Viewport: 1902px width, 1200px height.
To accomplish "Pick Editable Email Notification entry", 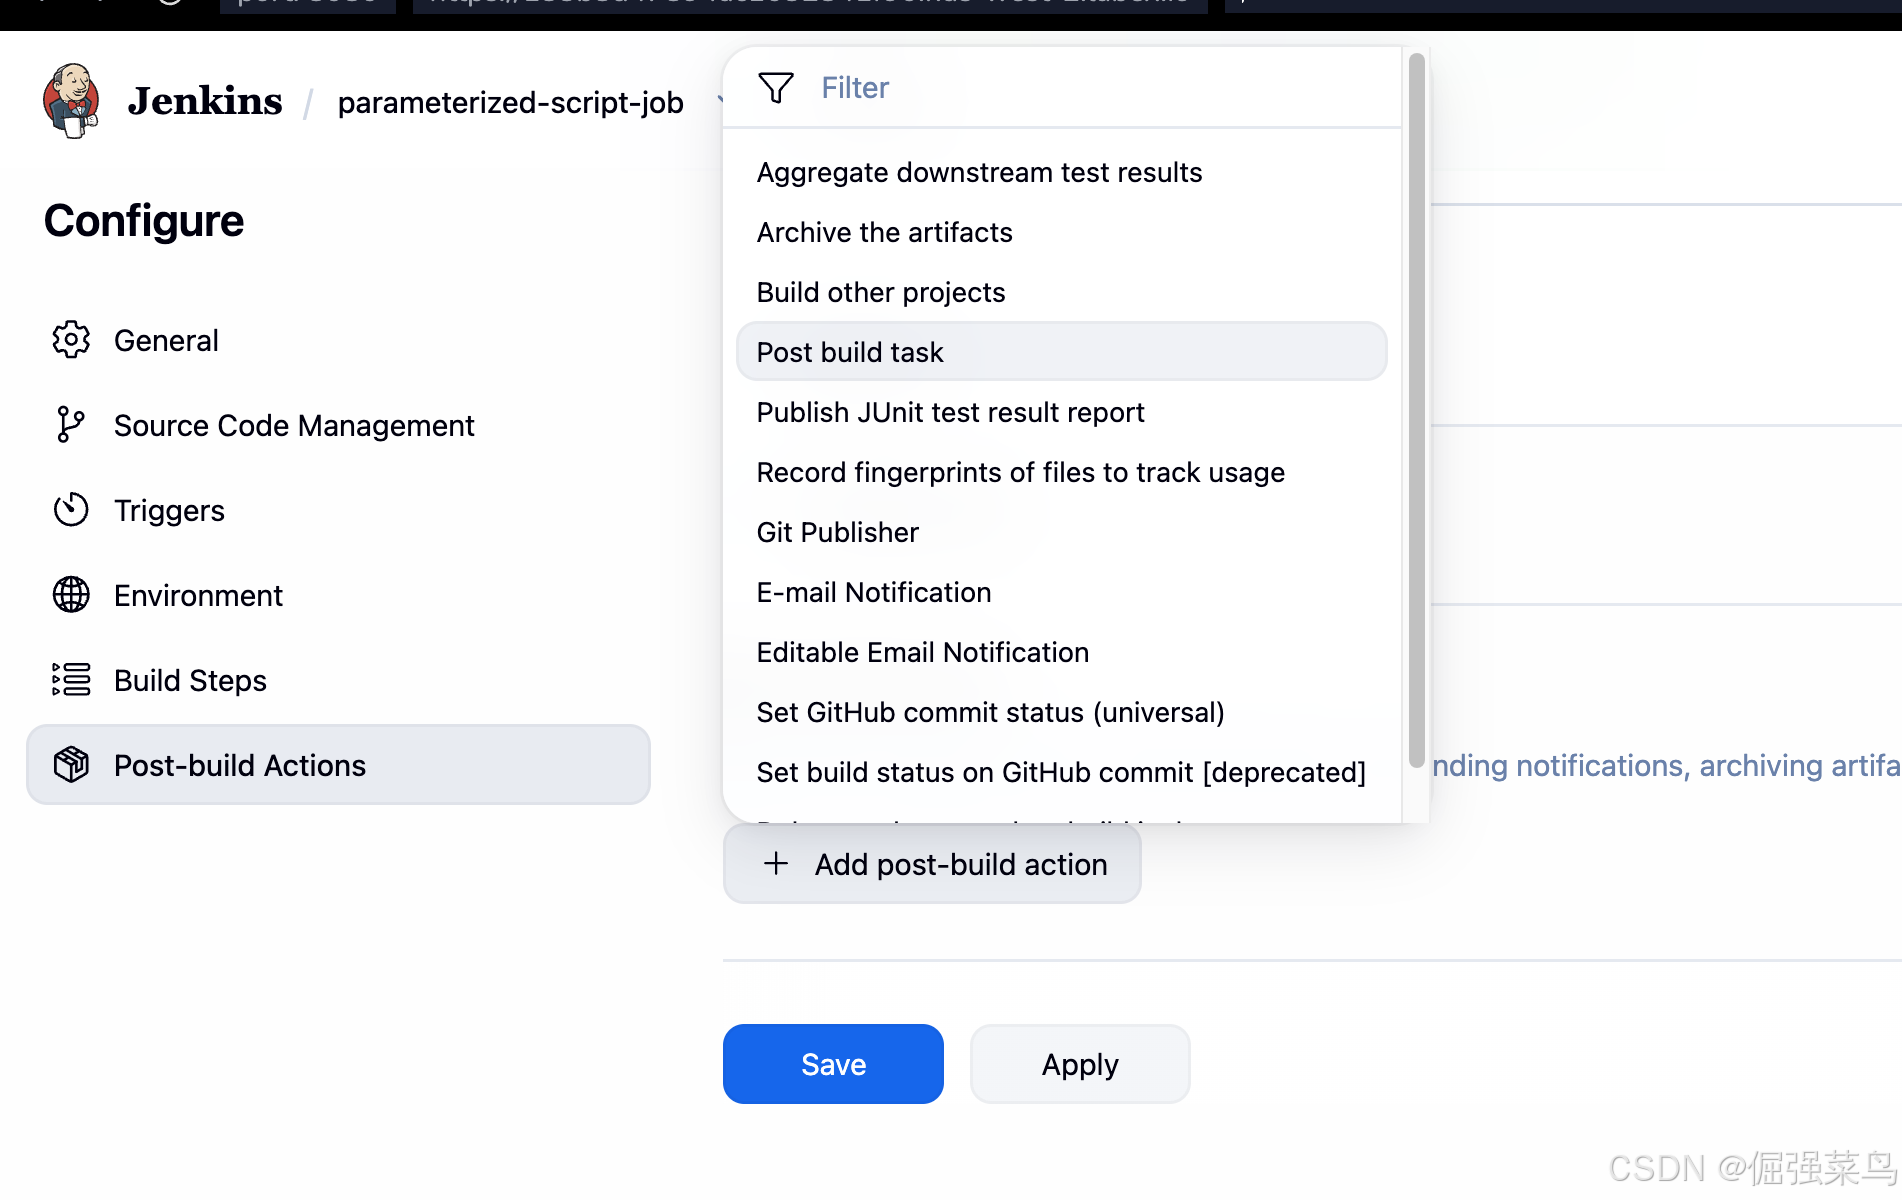I will click(922, 652).
